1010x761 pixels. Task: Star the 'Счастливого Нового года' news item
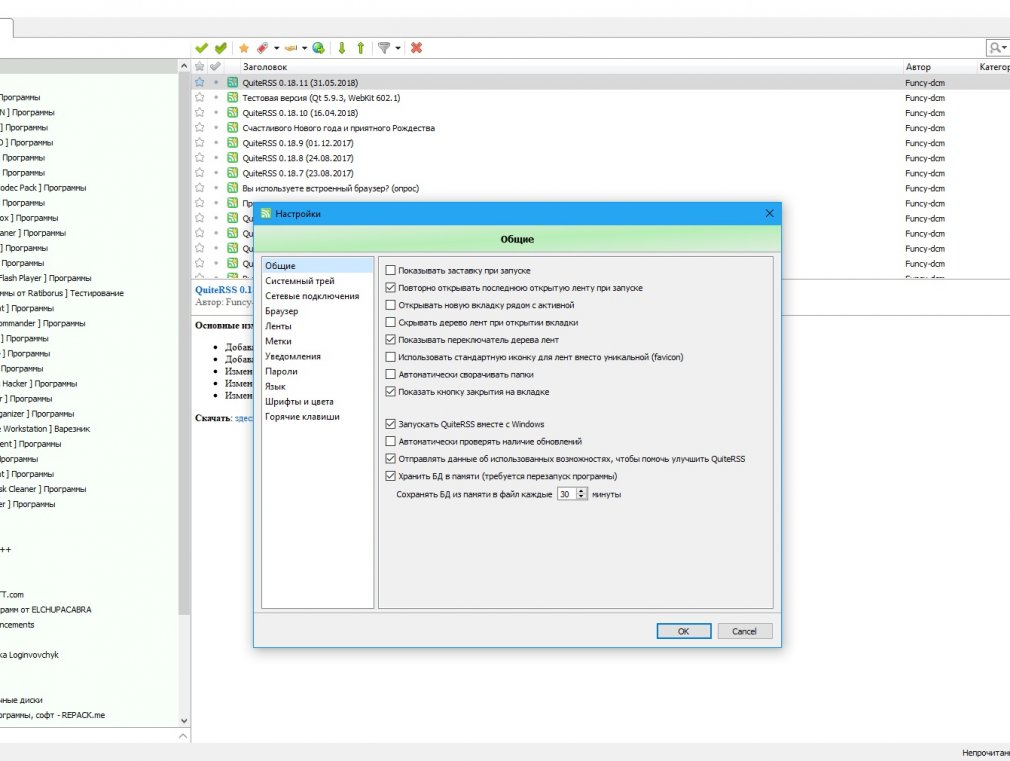click(x=200, y=128)
